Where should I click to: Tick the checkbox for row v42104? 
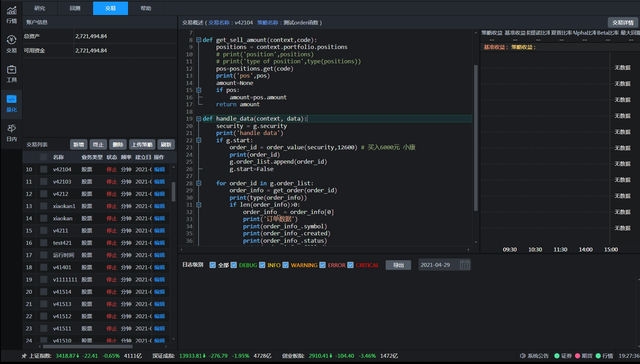[43, 169]
